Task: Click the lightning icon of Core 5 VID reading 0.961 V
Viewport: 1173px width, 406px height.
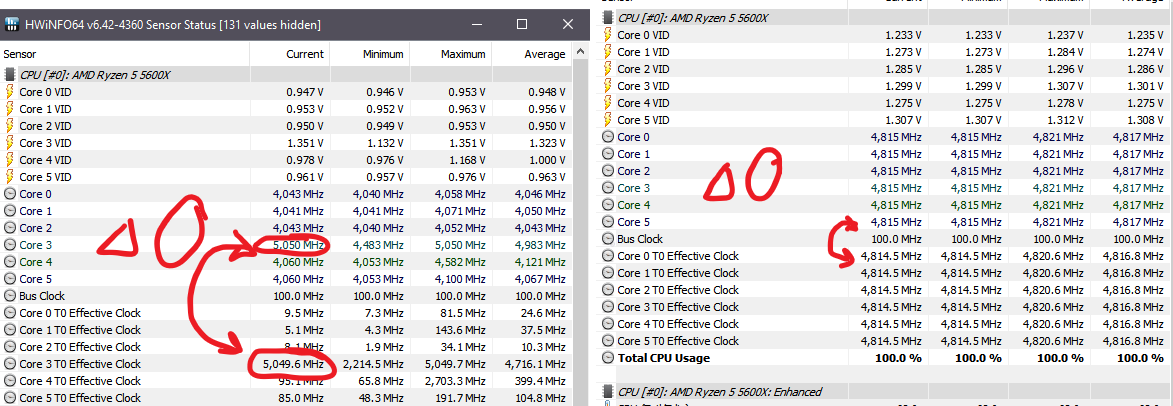Action: pos(10,176)
